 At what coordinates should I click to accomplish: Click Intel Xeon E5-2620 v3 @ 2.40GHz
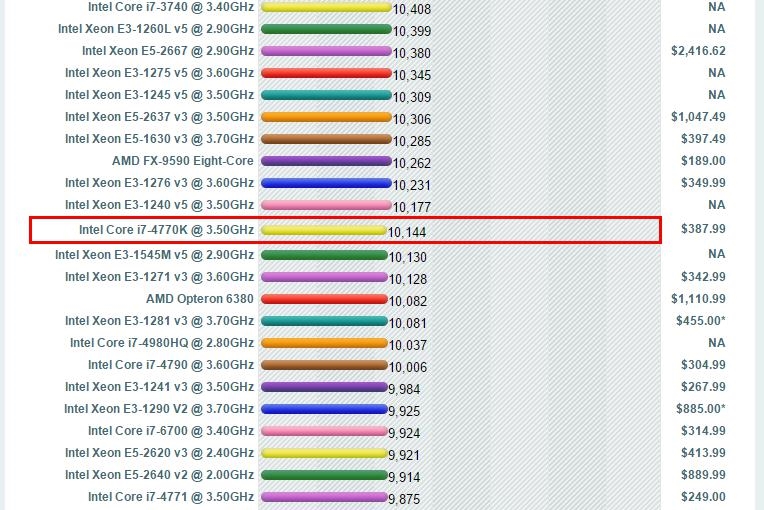pyautogui.click(x=159, y=453)
